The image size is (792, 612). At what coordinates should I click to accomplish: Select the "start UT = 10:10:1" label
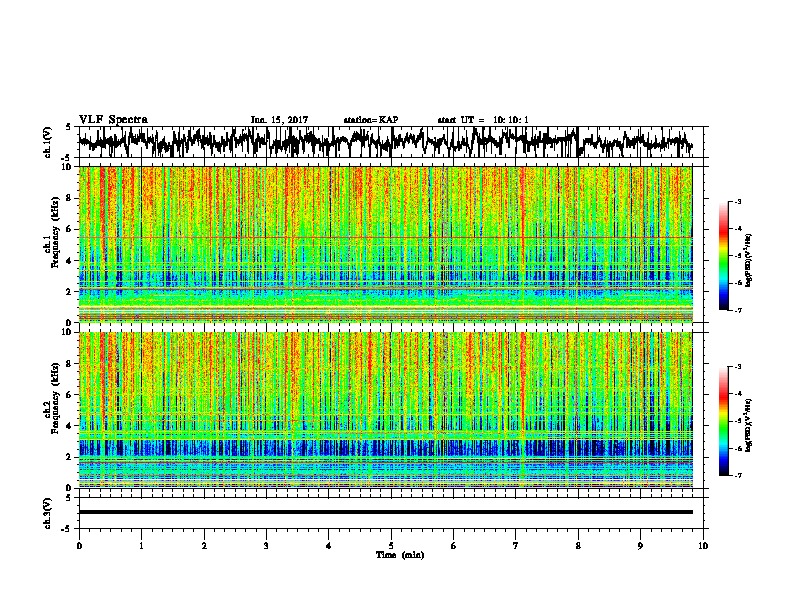[483, 120]
